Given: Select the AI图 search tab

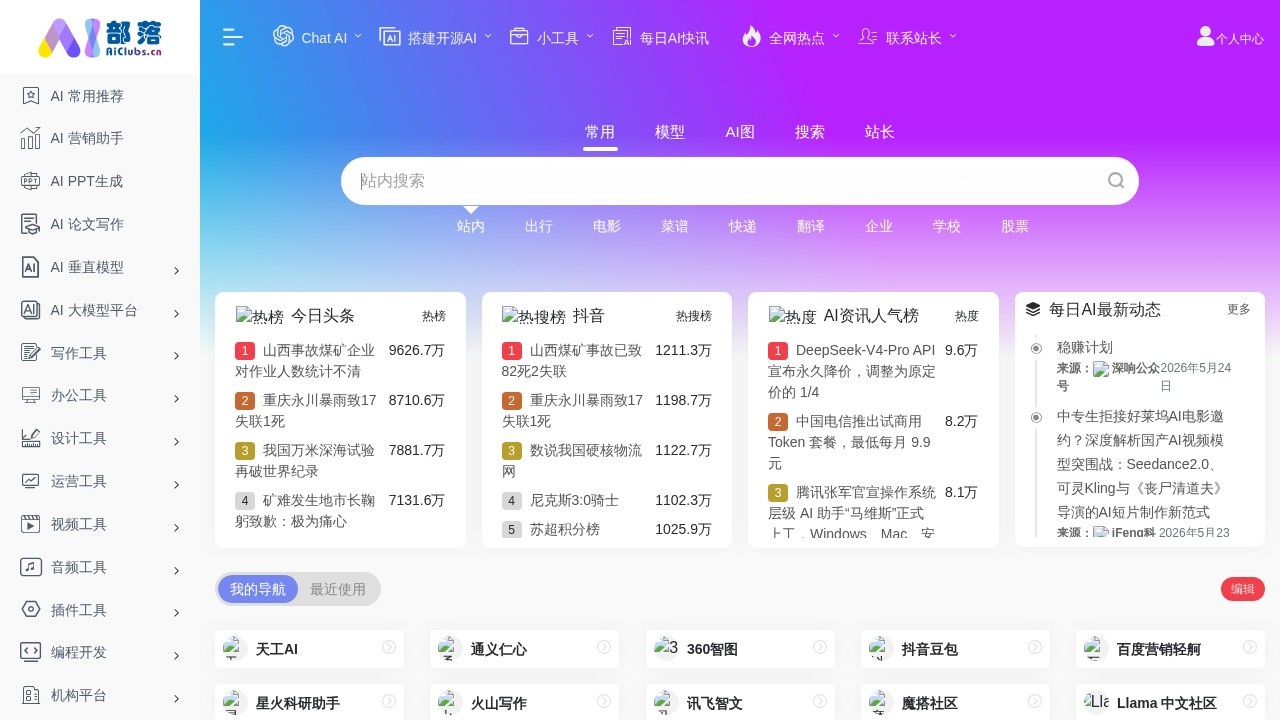Looking at the screenshot, I should click(740, 132).
